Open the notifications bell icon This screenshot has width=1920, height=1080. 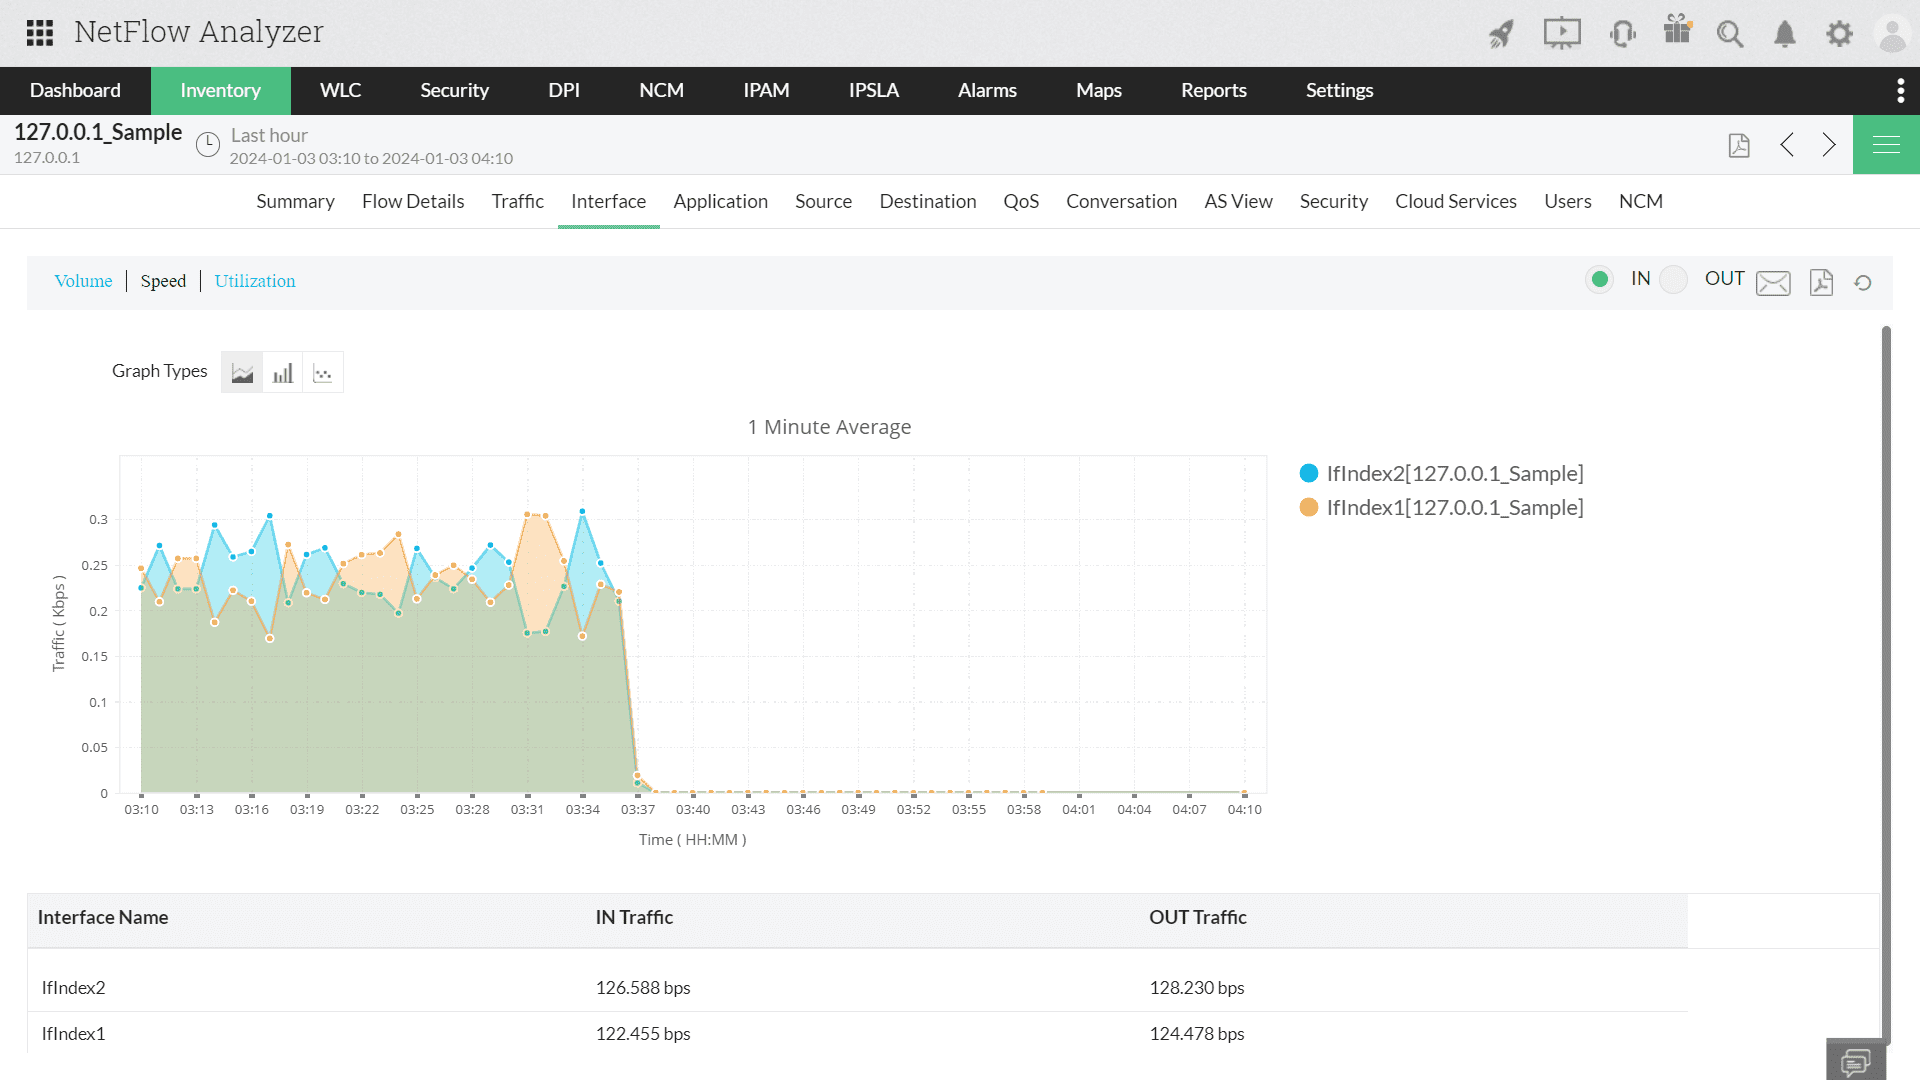pyautogui.click(x=1785, y=34)
